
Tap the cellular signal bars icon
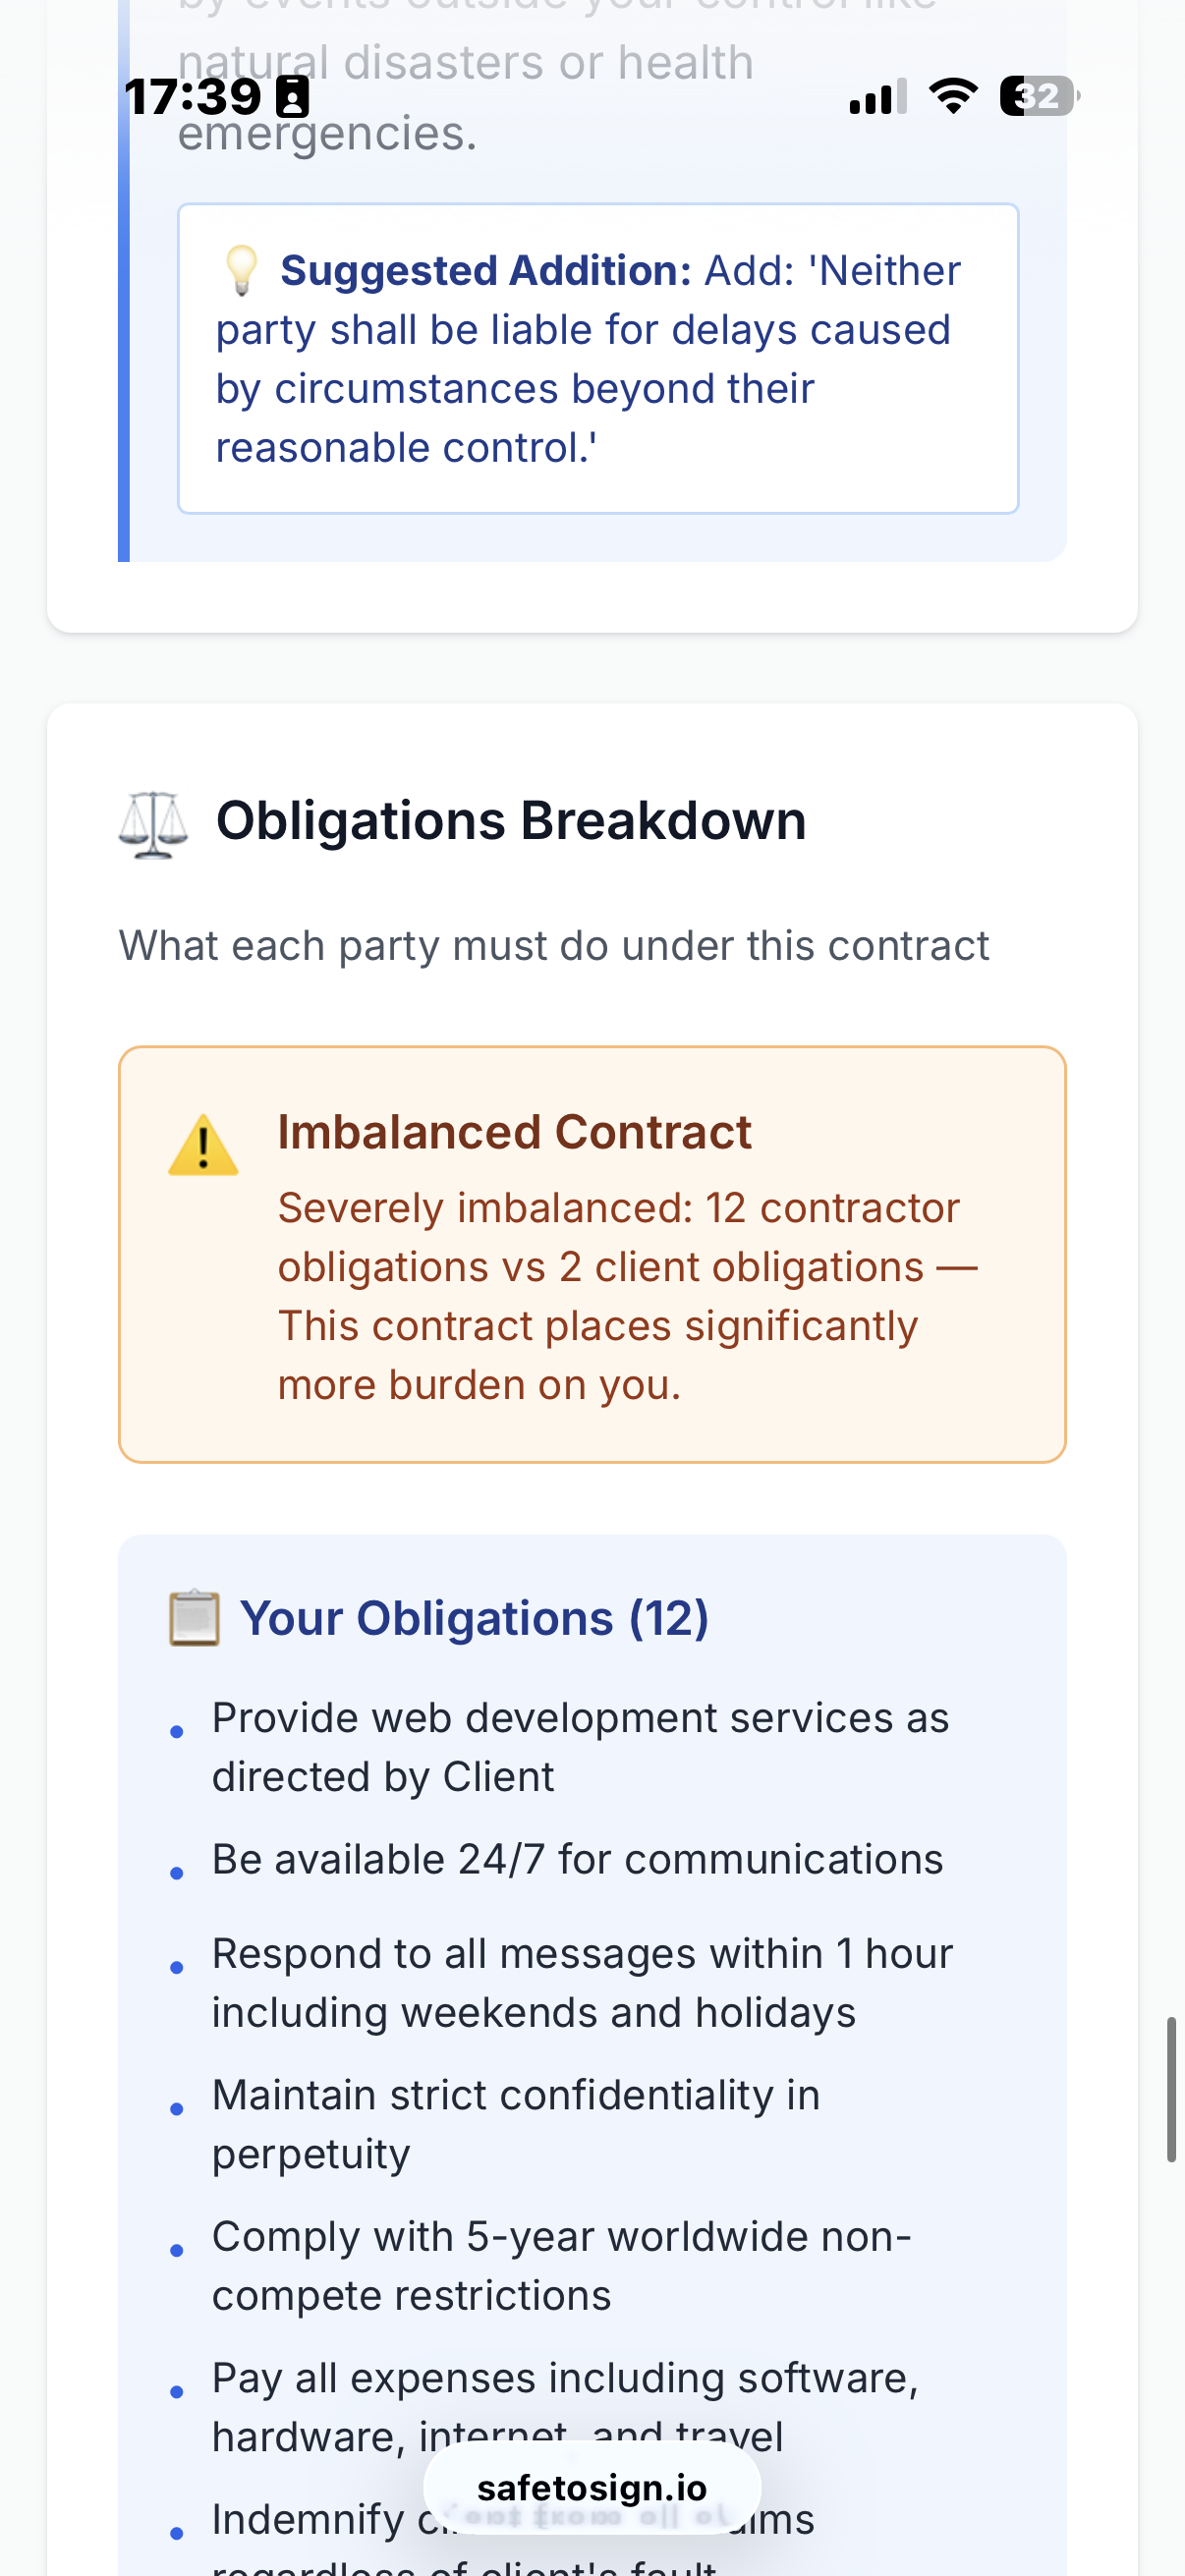tap(878, 97)
